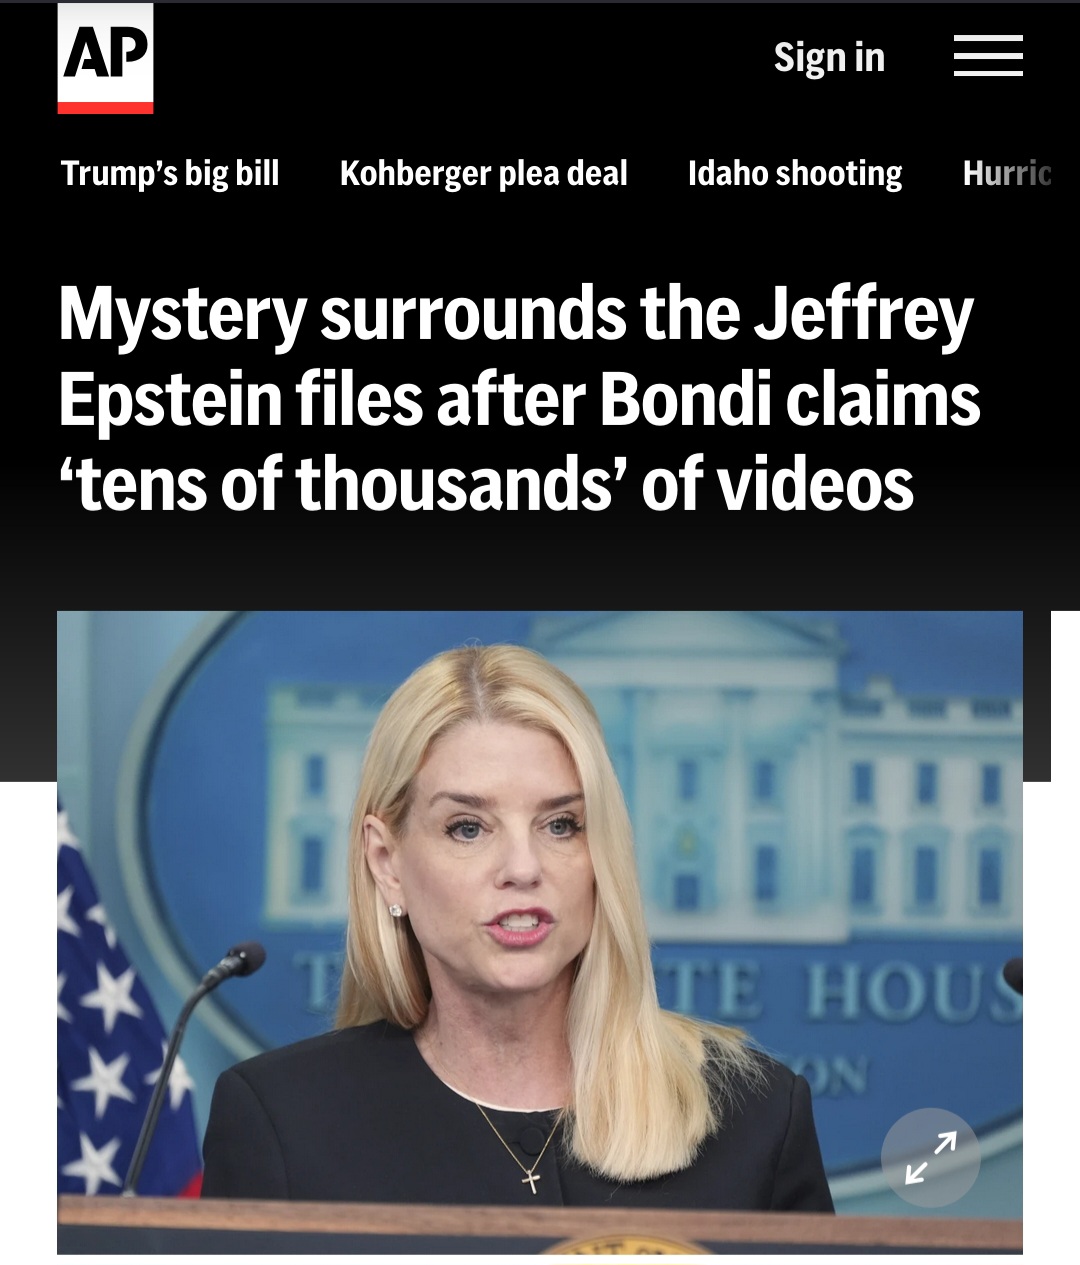
Task: Open the Epstein files article headline
Action: tap(519, 398)
